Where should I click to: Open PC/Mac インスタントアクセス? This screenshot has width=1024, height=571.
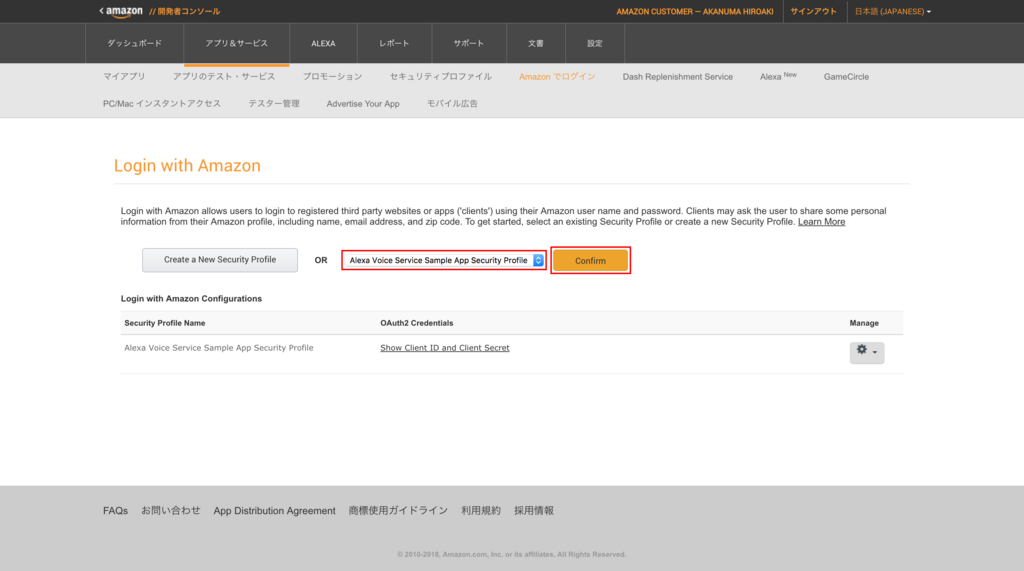(x=162, y=103)
